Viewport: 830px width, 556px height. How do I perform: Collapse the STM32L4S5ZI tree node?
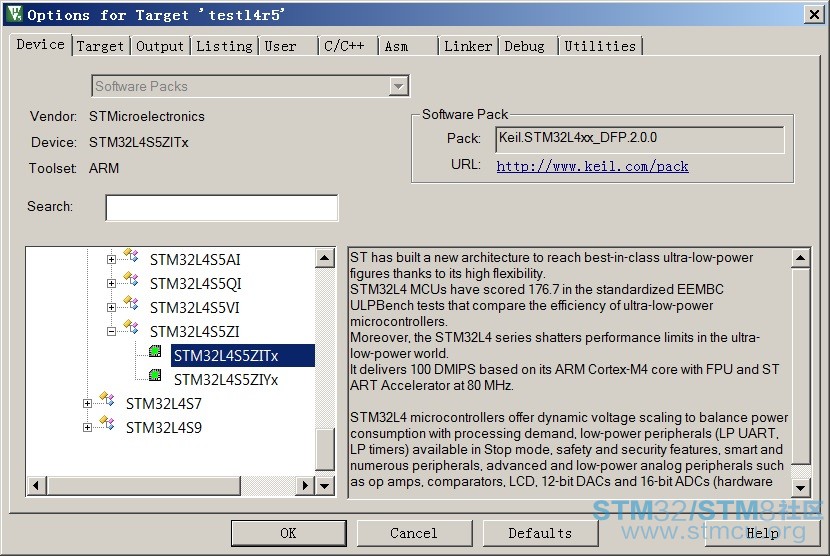[111, 331]
